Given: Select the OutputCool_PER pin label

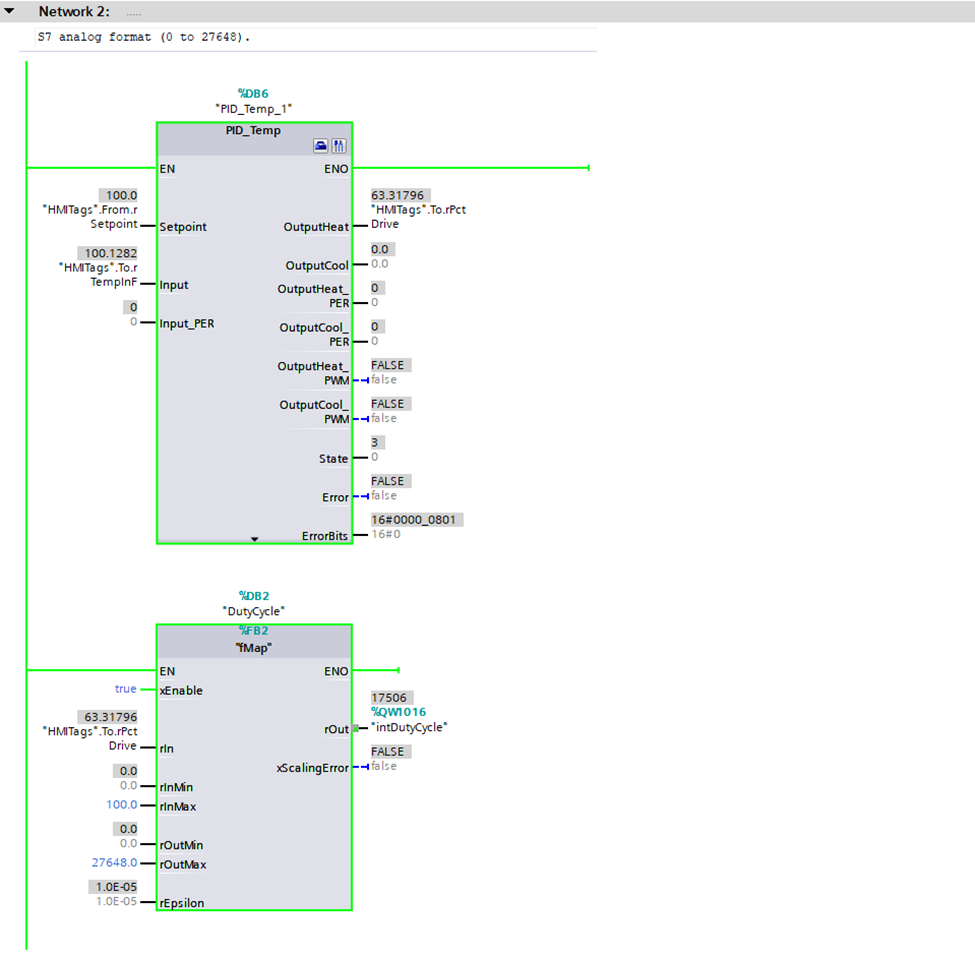Looking at the screenshot, I should (x=315, y=335).
